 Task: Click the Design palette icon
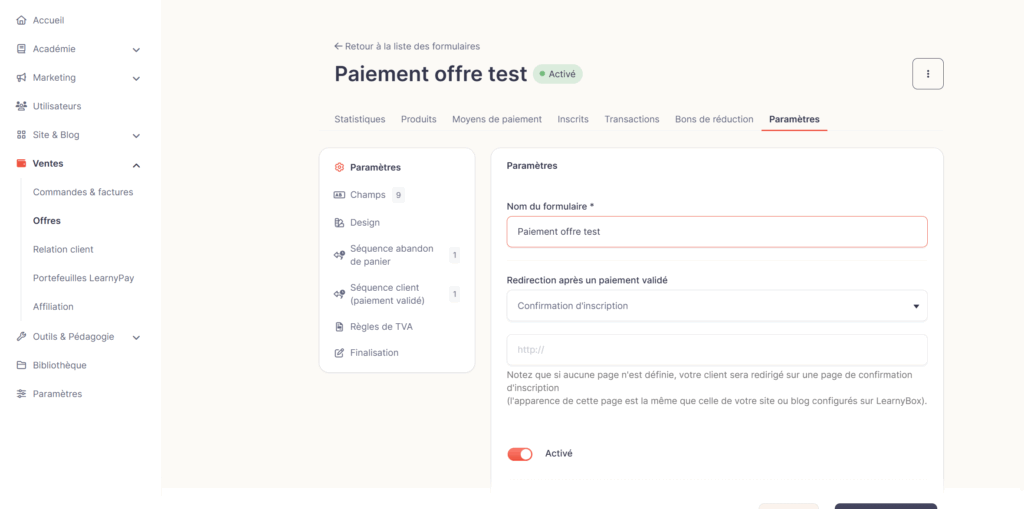pos(339,223)
